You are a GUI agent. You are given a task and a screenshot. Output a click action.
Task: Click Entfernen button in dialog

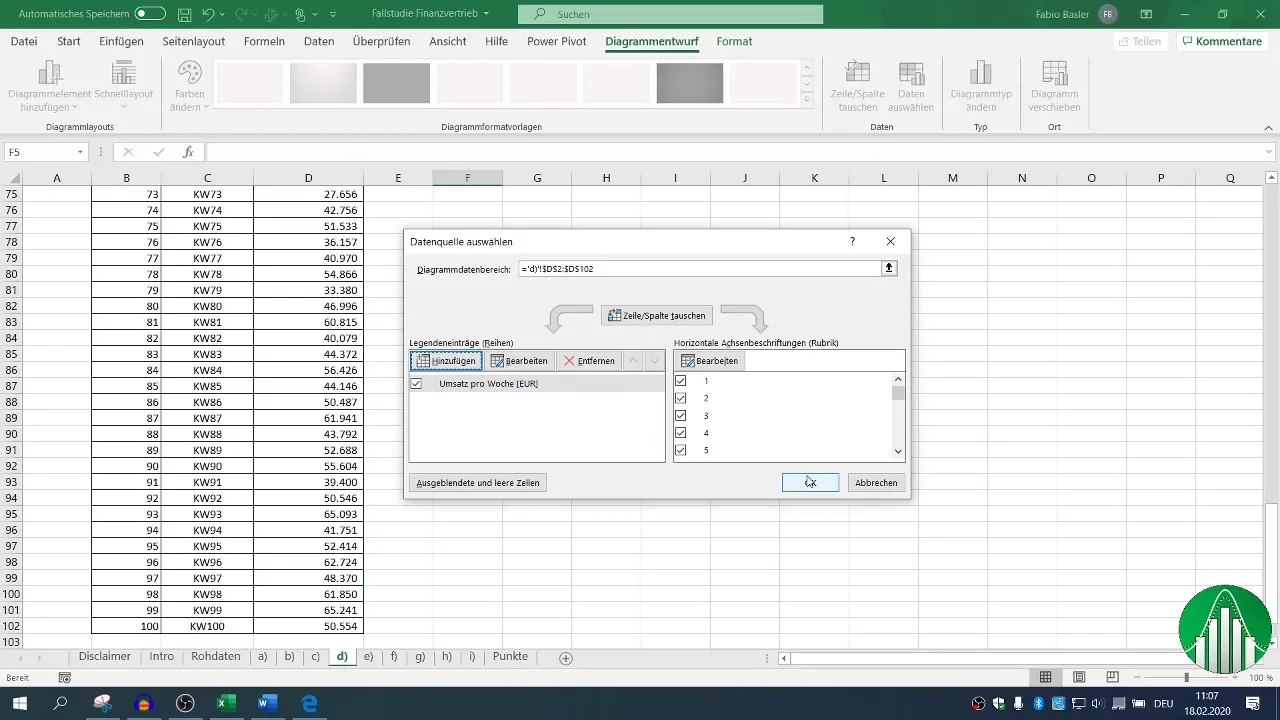tap(588, 360)
